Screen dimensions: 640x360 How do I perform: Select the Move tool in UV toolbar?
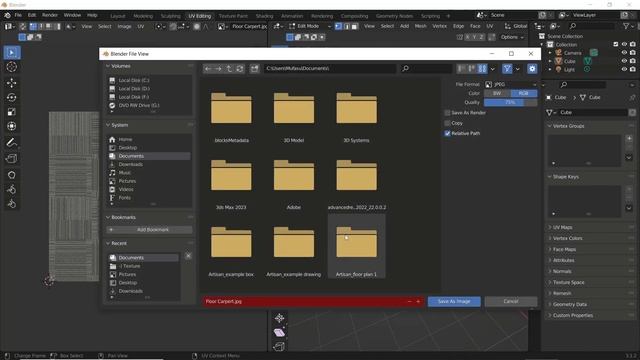(11, 83)
